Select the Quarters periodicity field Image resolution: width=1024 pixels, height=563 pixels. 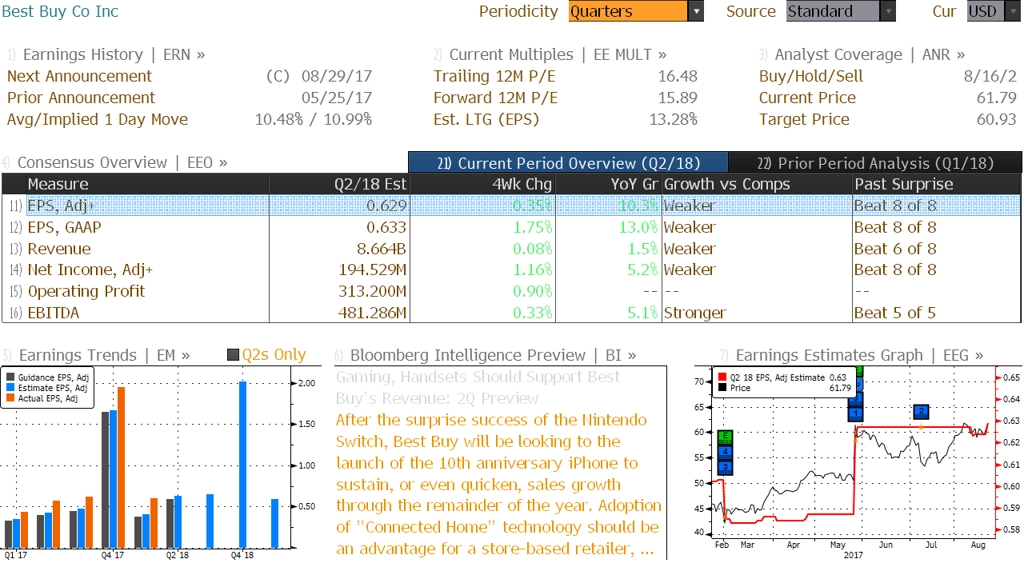628,11
